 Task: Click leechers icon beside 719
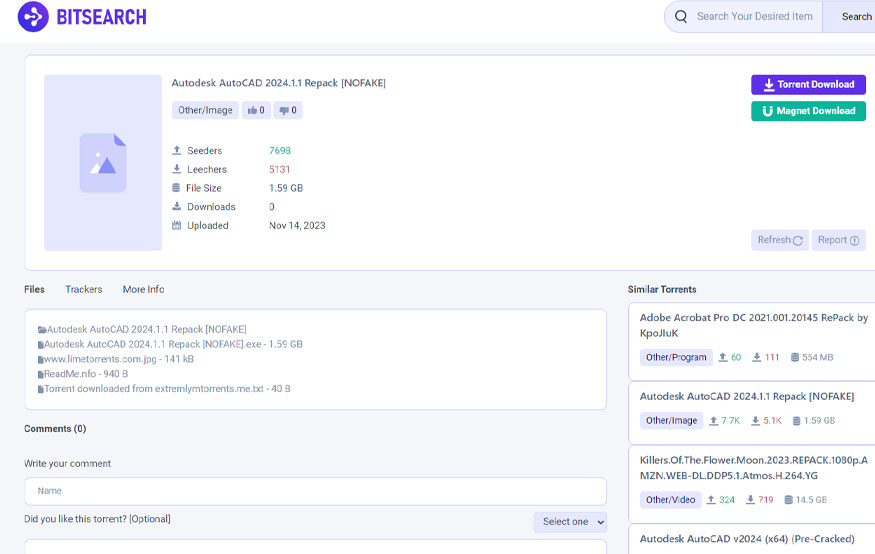click(751, 500)
